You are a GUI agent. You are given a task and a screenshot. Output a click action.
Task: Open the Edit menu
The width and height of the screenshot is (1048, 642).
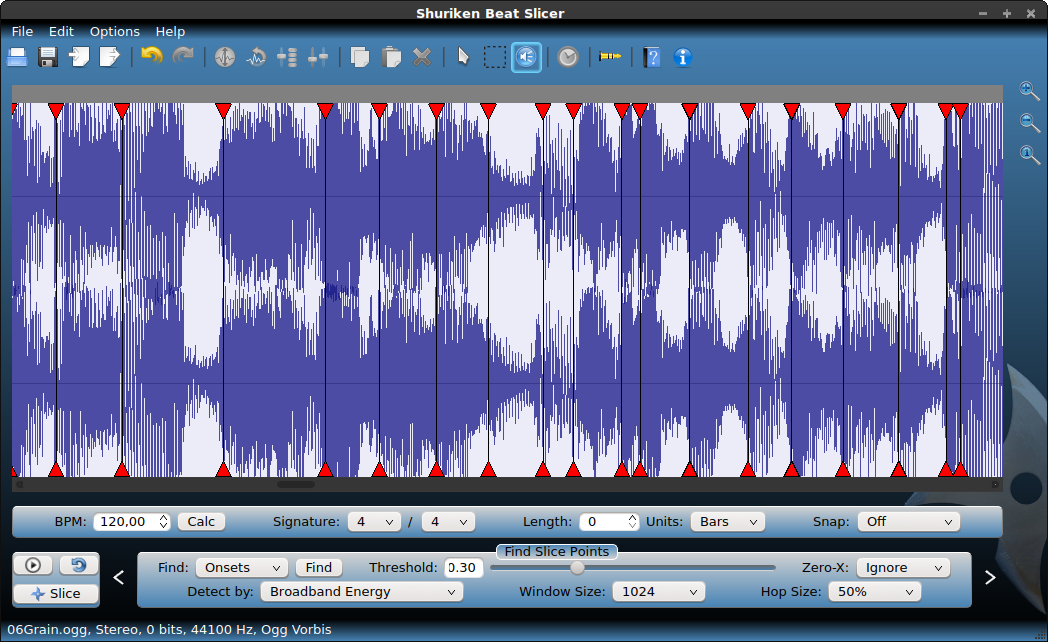click(61, 31)
